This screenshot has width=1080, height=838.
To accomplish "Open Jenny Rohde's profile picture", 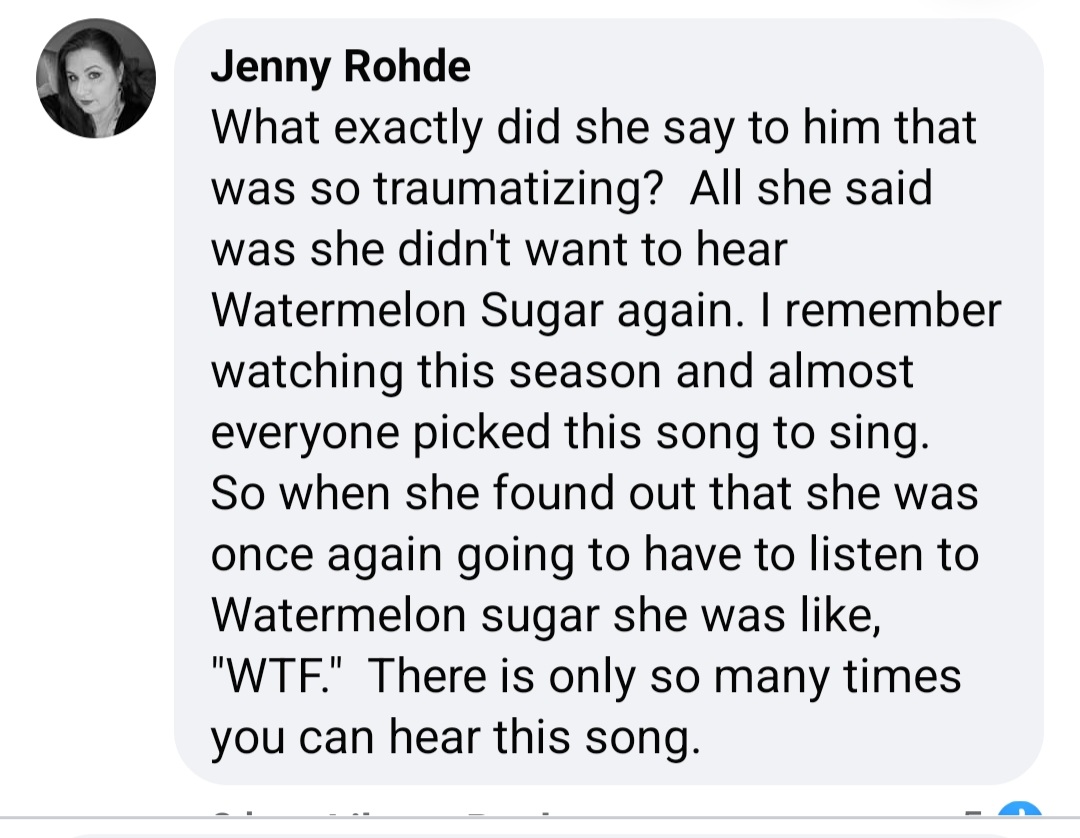I will [x=96, y=78].
